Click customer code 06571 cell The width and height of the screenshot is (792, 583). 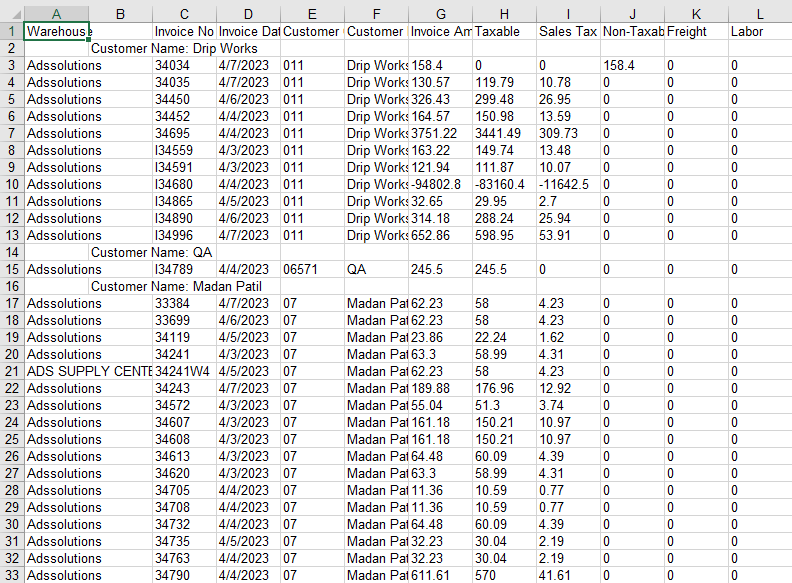coord(312,269)
